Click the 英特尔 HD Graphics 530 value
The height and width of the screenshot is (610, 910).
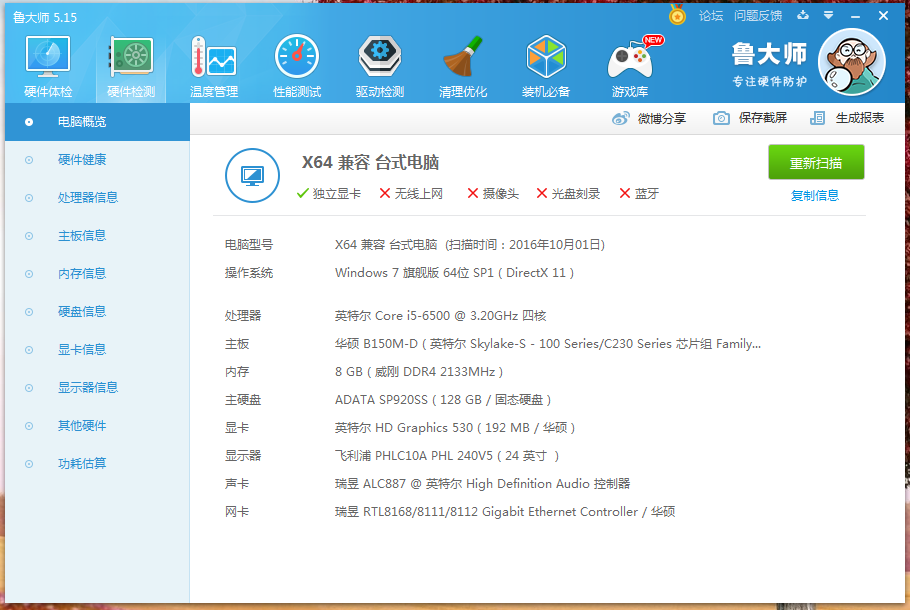point(455,428)
